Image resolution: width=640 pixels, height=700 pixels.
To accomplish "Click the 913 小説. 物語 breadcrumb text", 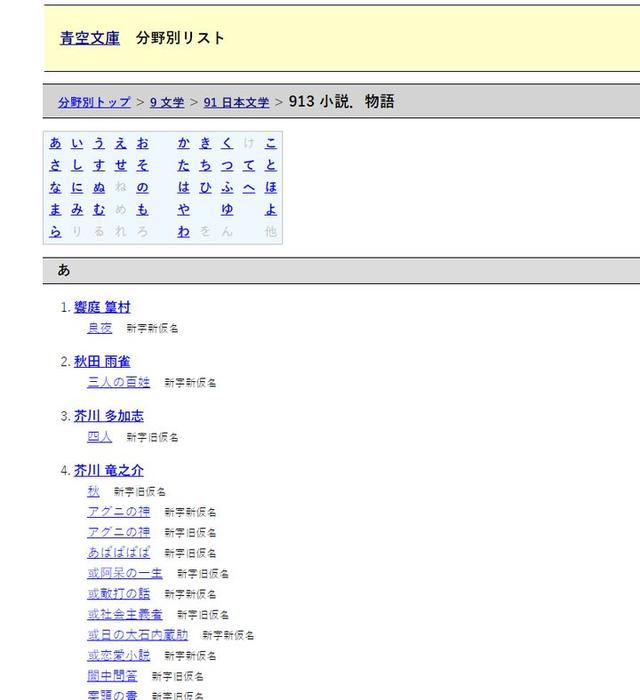I will (x=341, y=102).
